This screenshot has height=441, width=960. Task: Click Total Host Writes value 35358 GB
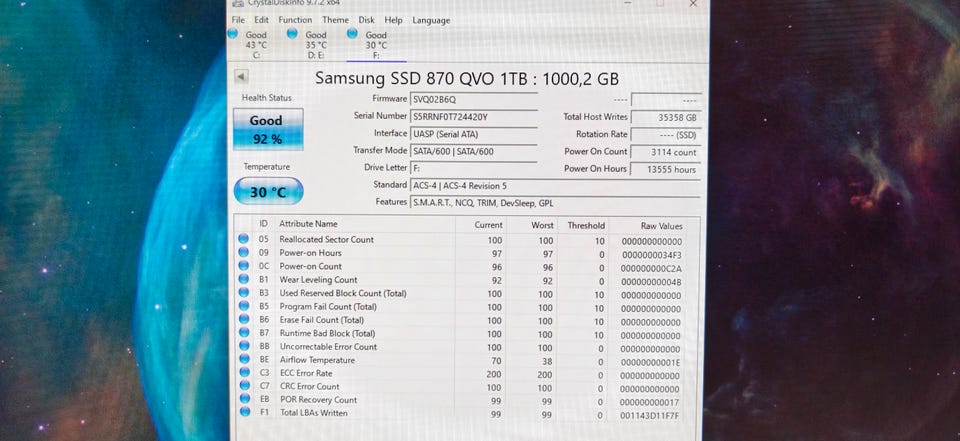tap(666, 118)
